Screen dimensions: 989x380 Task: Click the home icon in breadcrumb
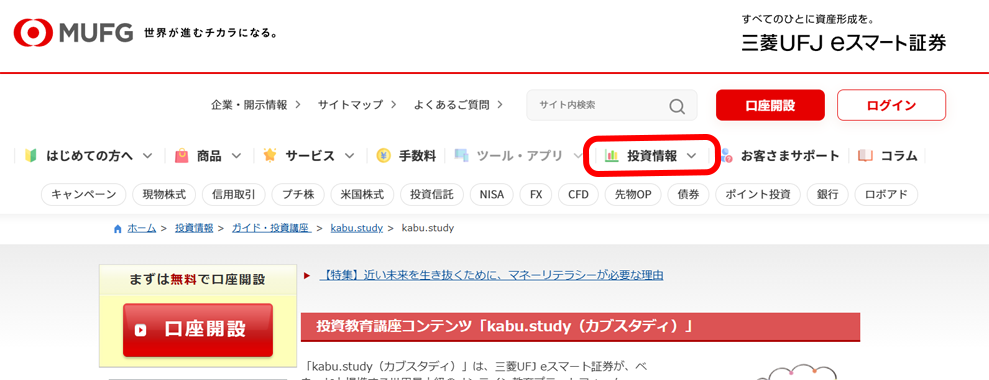117,229
